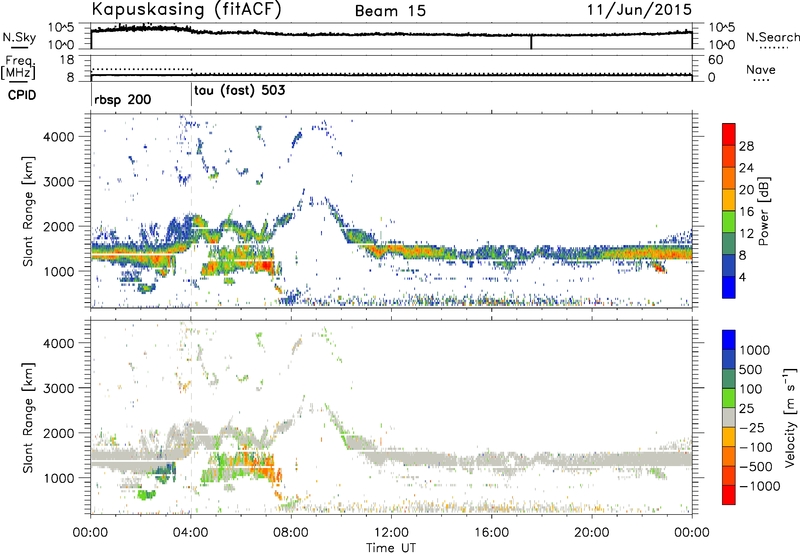The image size is (800, 554).
Task: Click the 'Kapuskasing (fitACF)' plot title
Action: coord(186,9)
